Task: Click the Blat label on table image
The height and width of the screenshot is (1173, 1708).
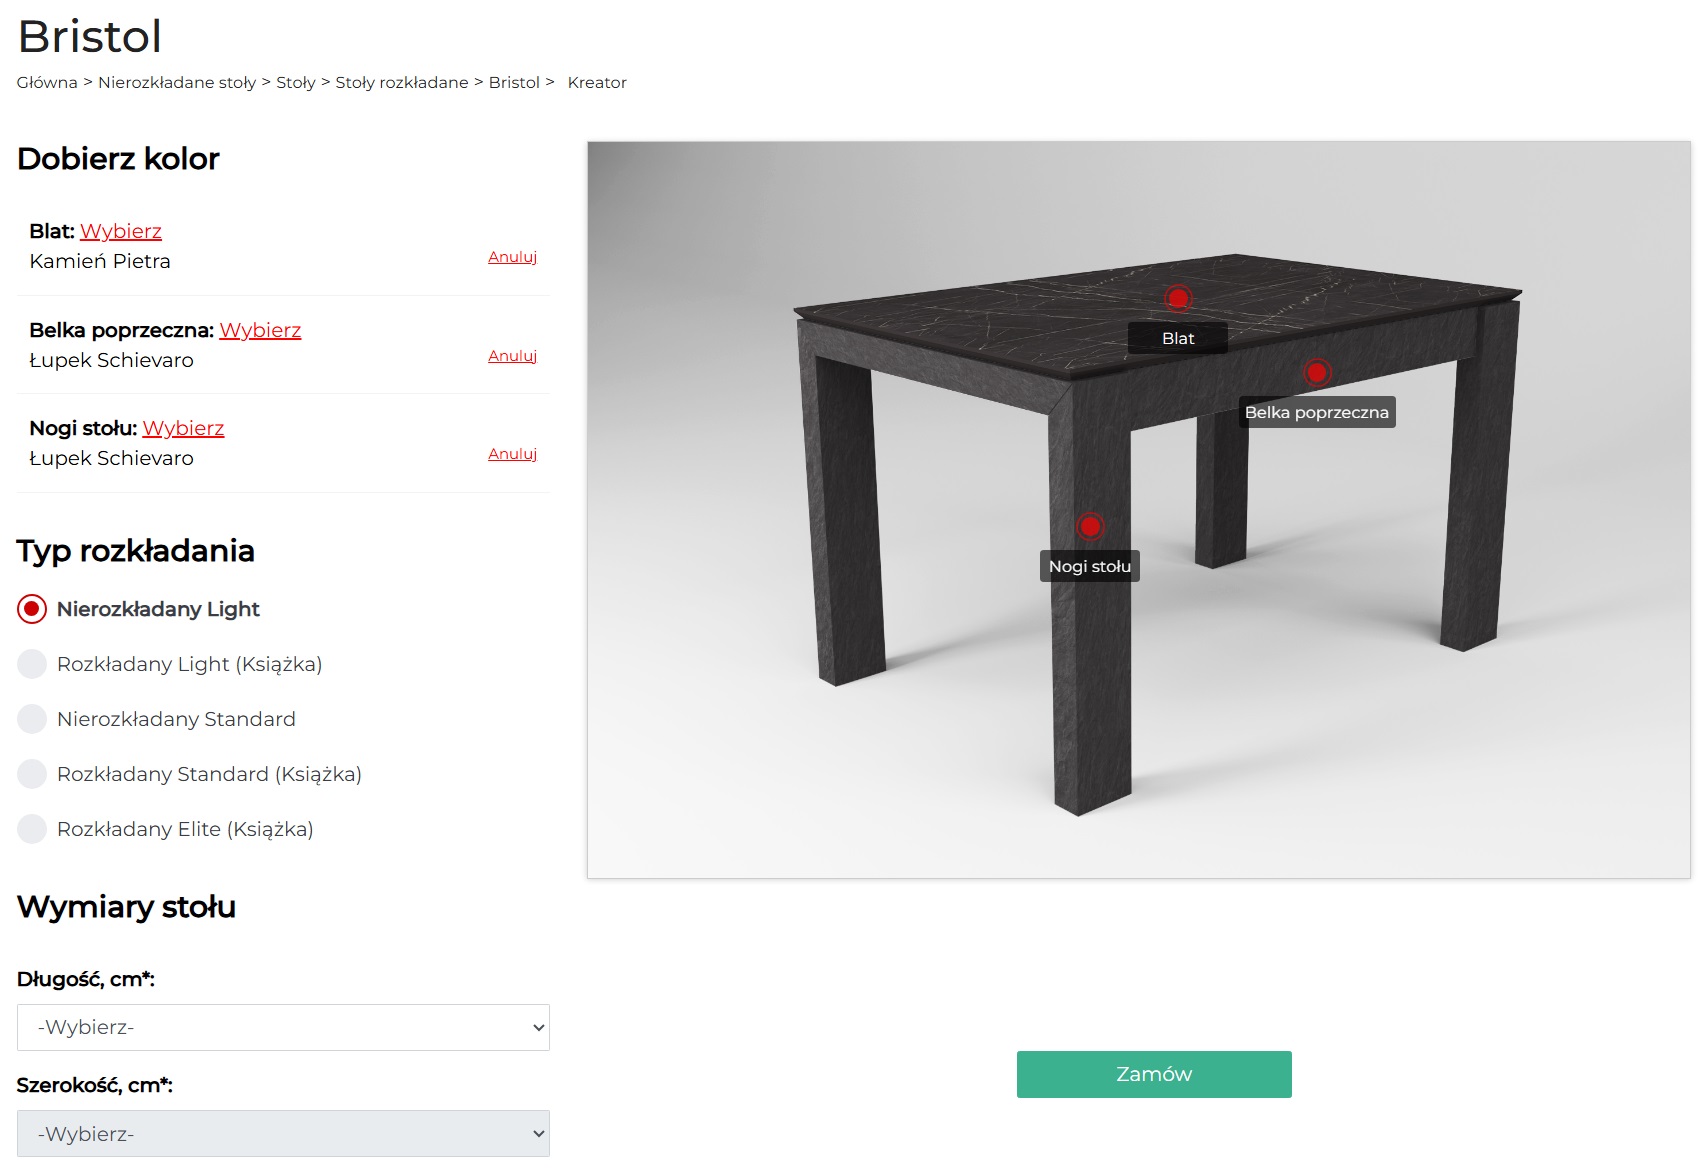Action: (1178, 338)
